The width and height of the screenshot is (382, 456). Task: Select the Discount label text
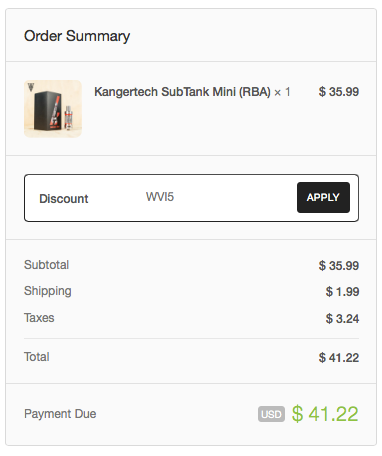[x=64, y=199]
